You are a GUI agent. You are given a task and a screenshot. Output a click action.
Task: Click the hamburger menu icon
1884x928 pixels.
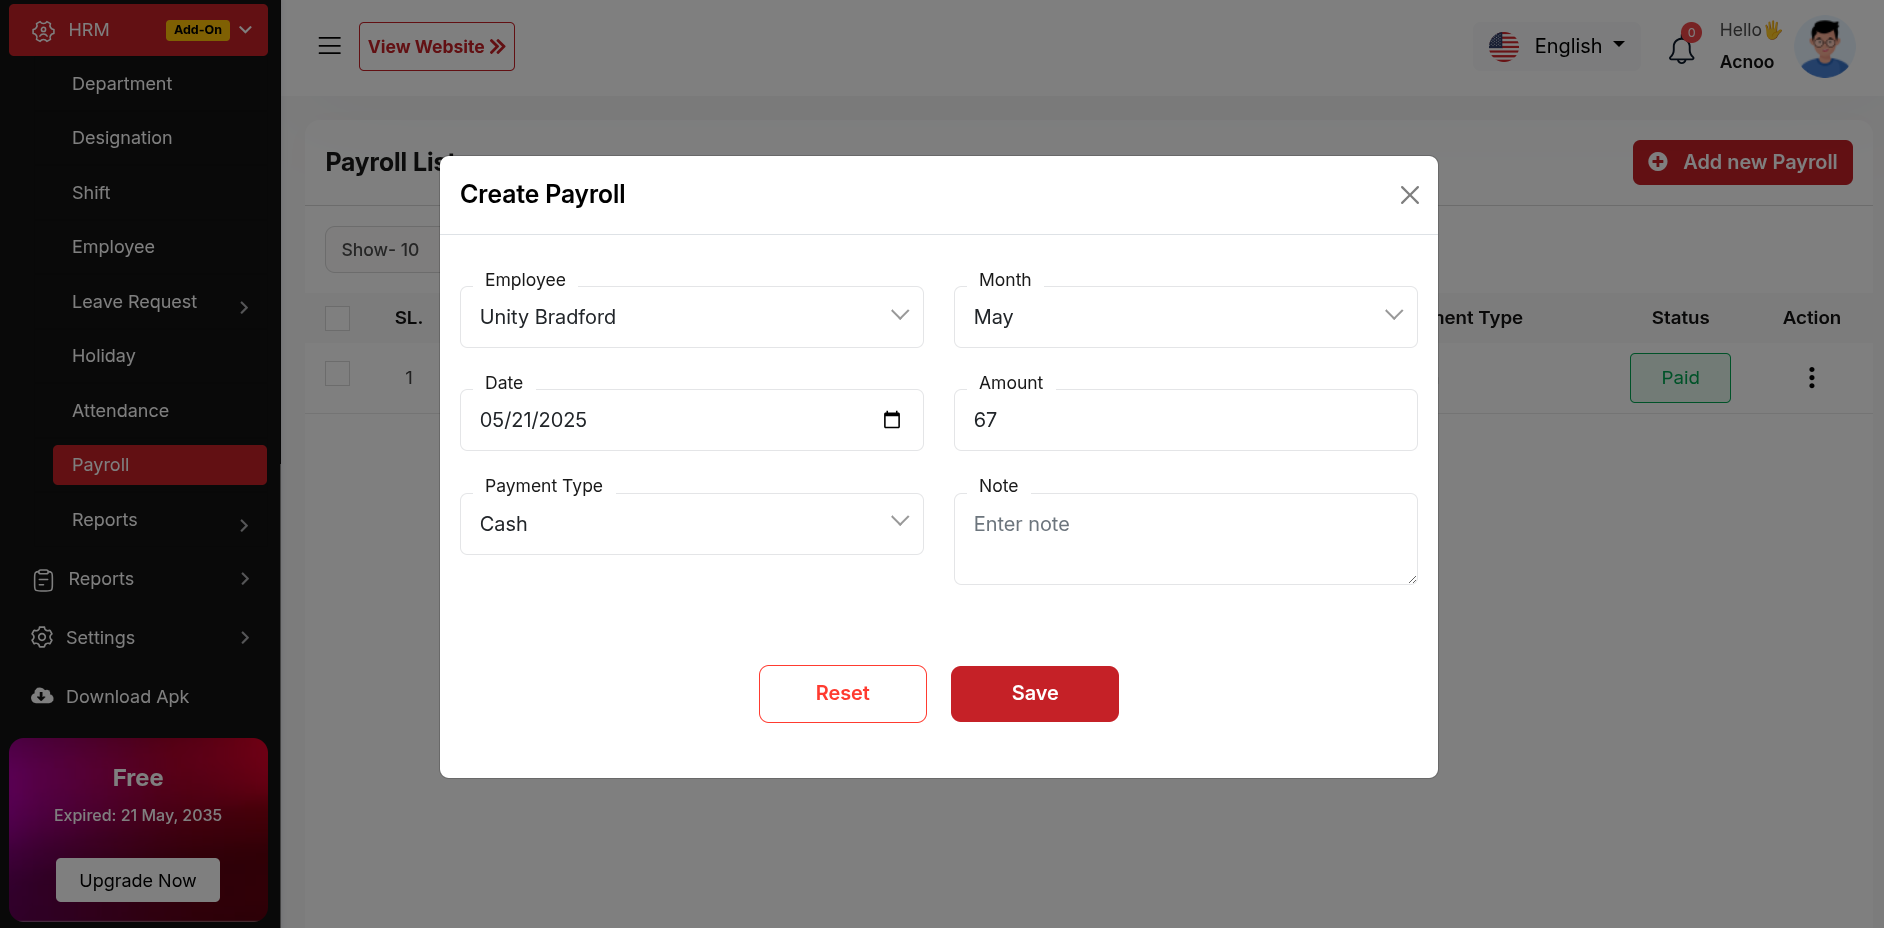pos(329,46)
